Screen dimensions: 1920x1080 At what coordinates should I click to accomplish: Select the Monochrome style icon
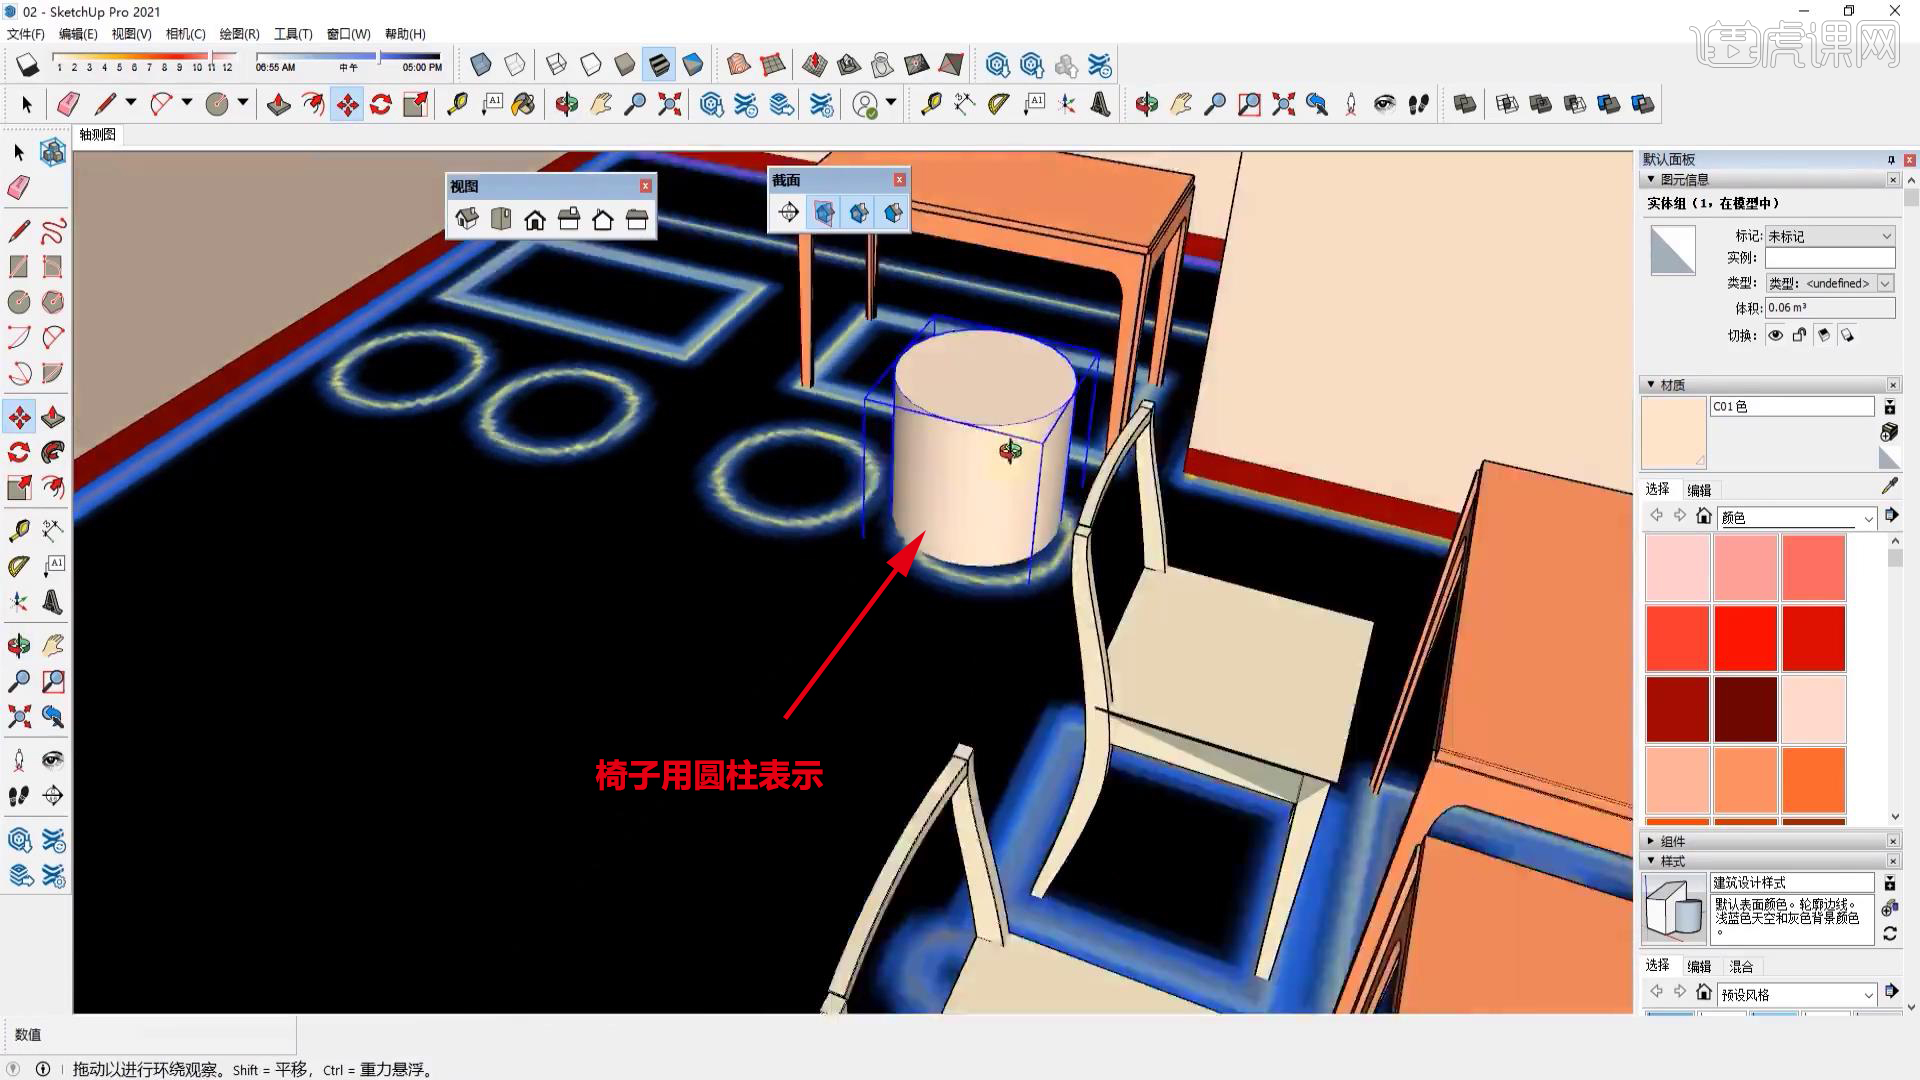point(693,65)
